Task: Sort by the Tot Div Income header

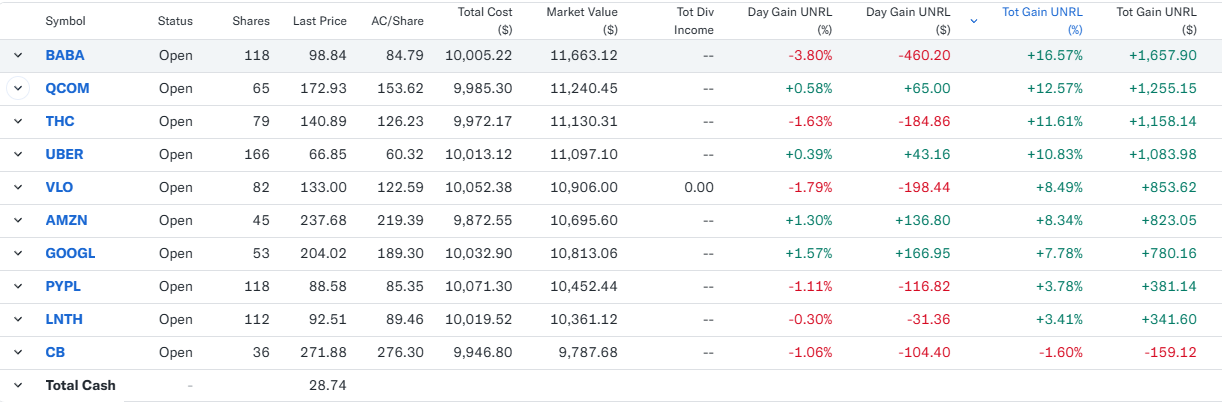Action: pyautogui.click(x=694, y=21)
